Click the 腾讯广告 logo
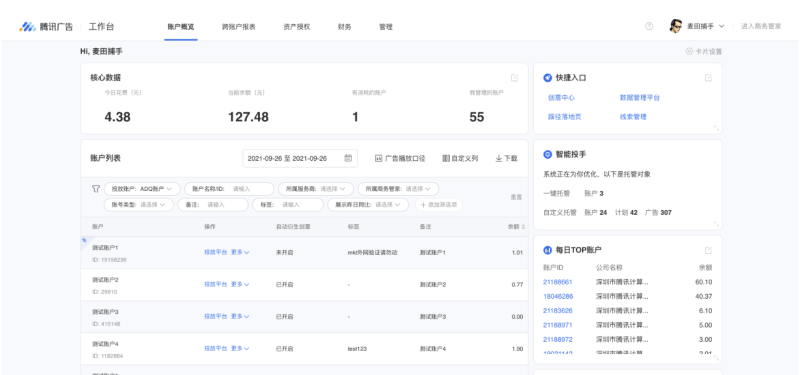800x375 pixels. tap(46, 27)
